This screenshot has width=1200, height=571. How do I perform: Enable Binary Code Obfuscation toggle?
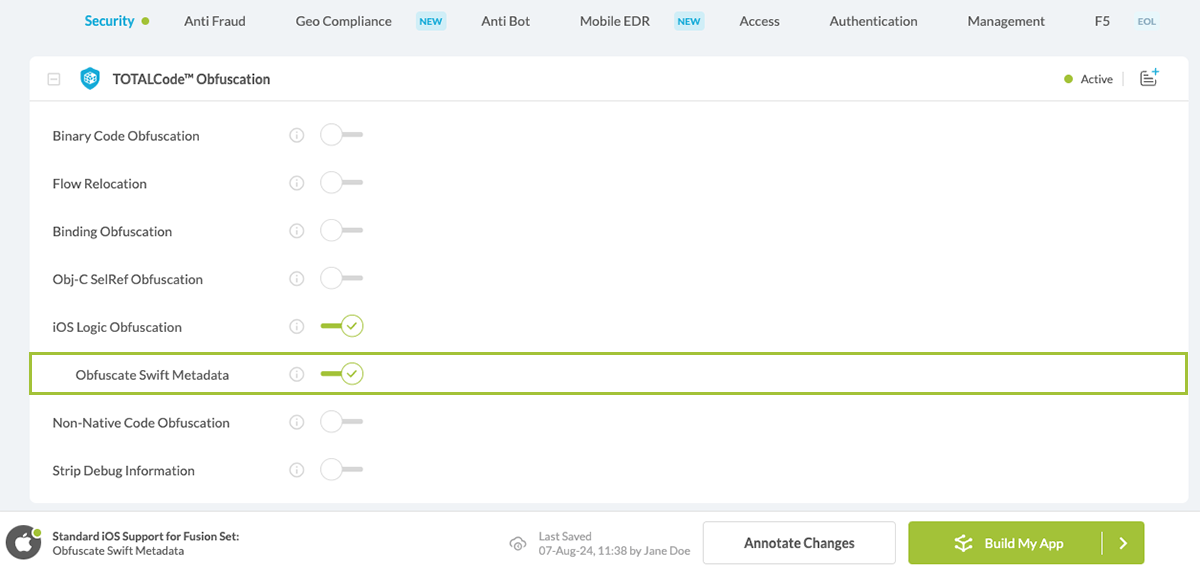coord(341,135)
